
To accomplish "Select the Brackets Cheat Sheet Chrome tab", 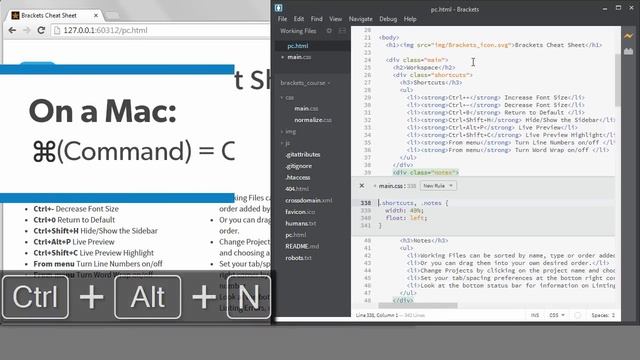I will point(55,16).
